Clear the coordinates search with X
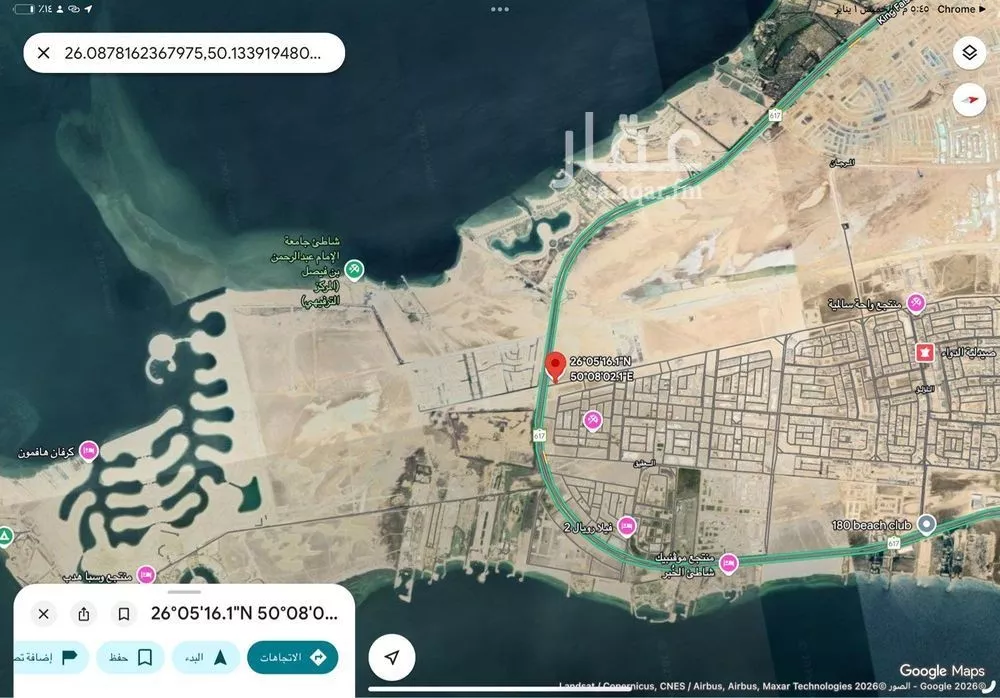This screenshot has width=1000, height=698. (43, 53)
